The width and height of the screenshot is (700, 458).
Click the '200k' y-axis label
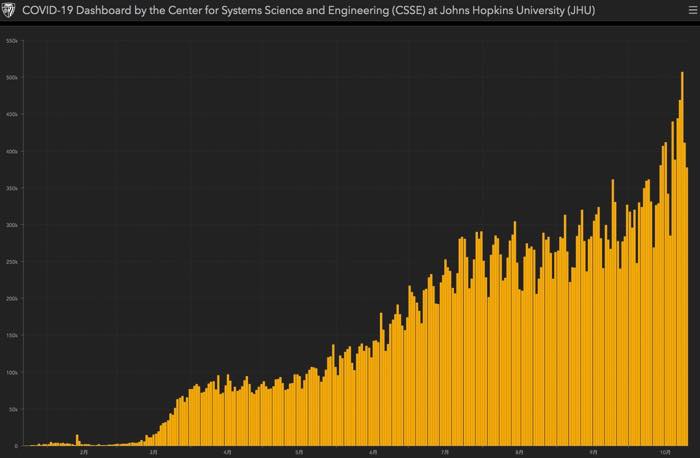[12, 299]
